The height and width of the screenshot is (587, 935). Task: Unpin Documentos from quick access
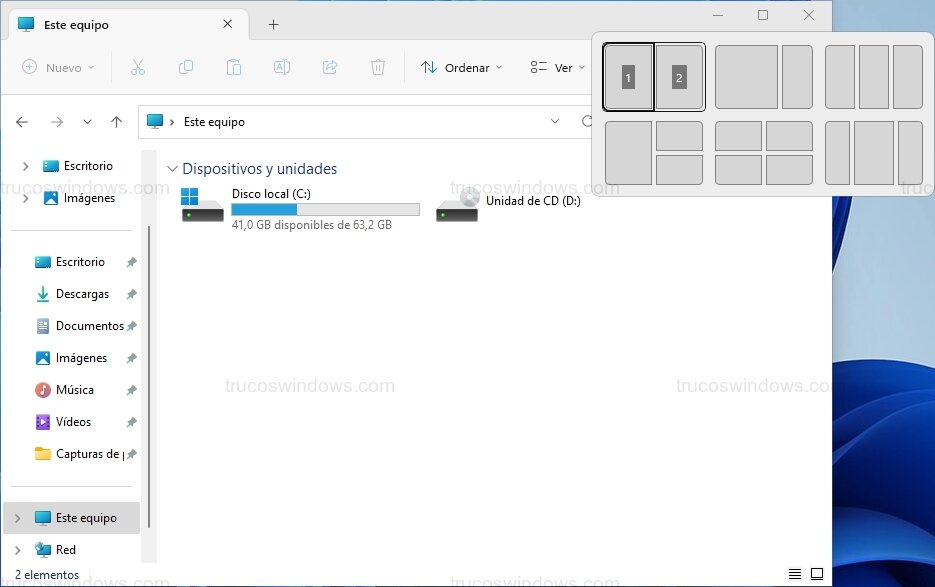131,325
